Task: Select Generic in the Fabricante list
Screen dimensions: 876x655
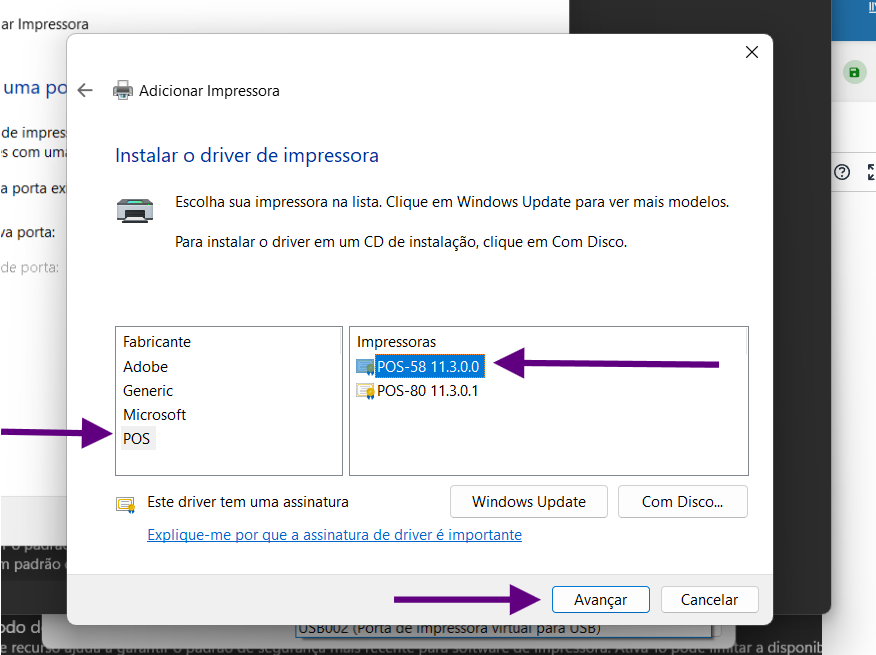Action: [148, 391]
